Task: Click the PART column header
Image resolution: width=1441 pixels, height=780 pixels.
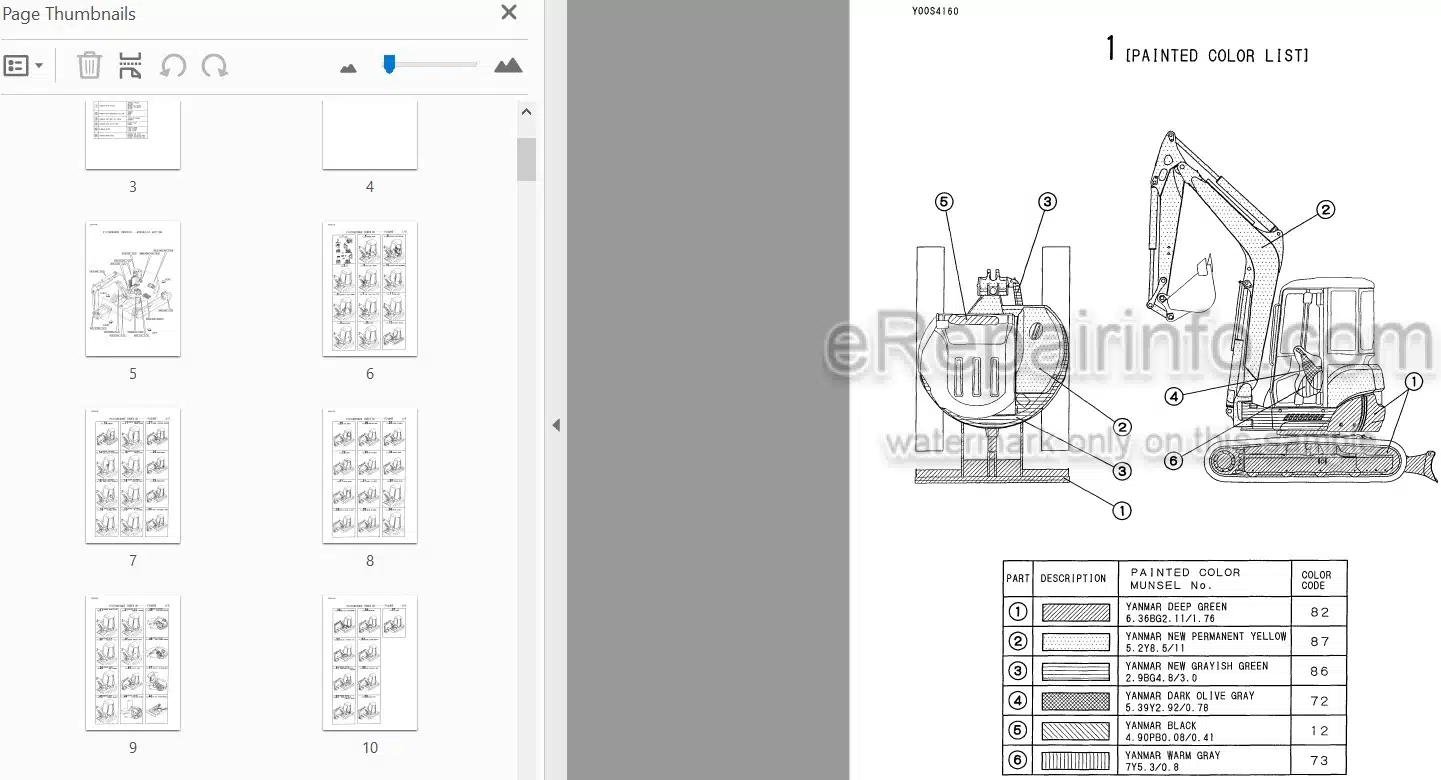Action: click(1018, 578)
